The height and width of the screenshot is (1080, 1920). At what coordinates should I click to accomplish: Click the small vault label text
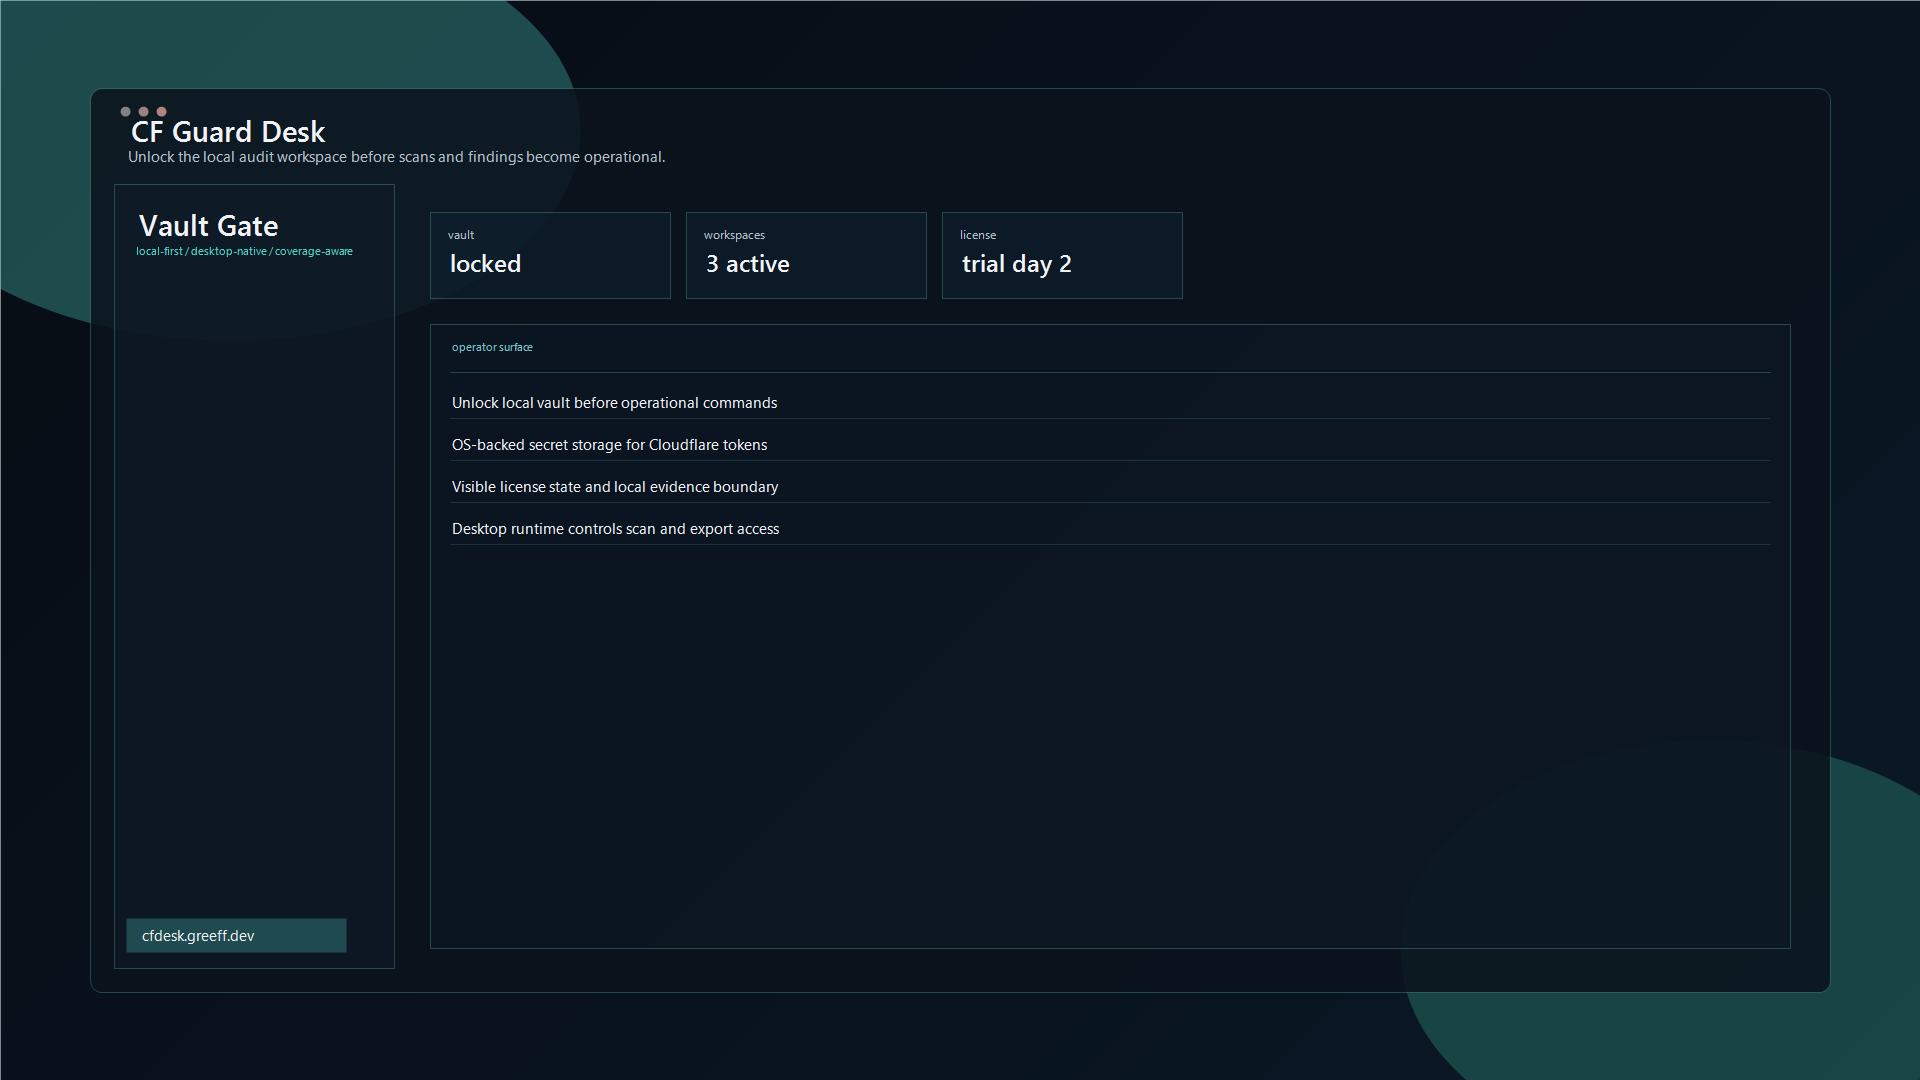[461, 235]
